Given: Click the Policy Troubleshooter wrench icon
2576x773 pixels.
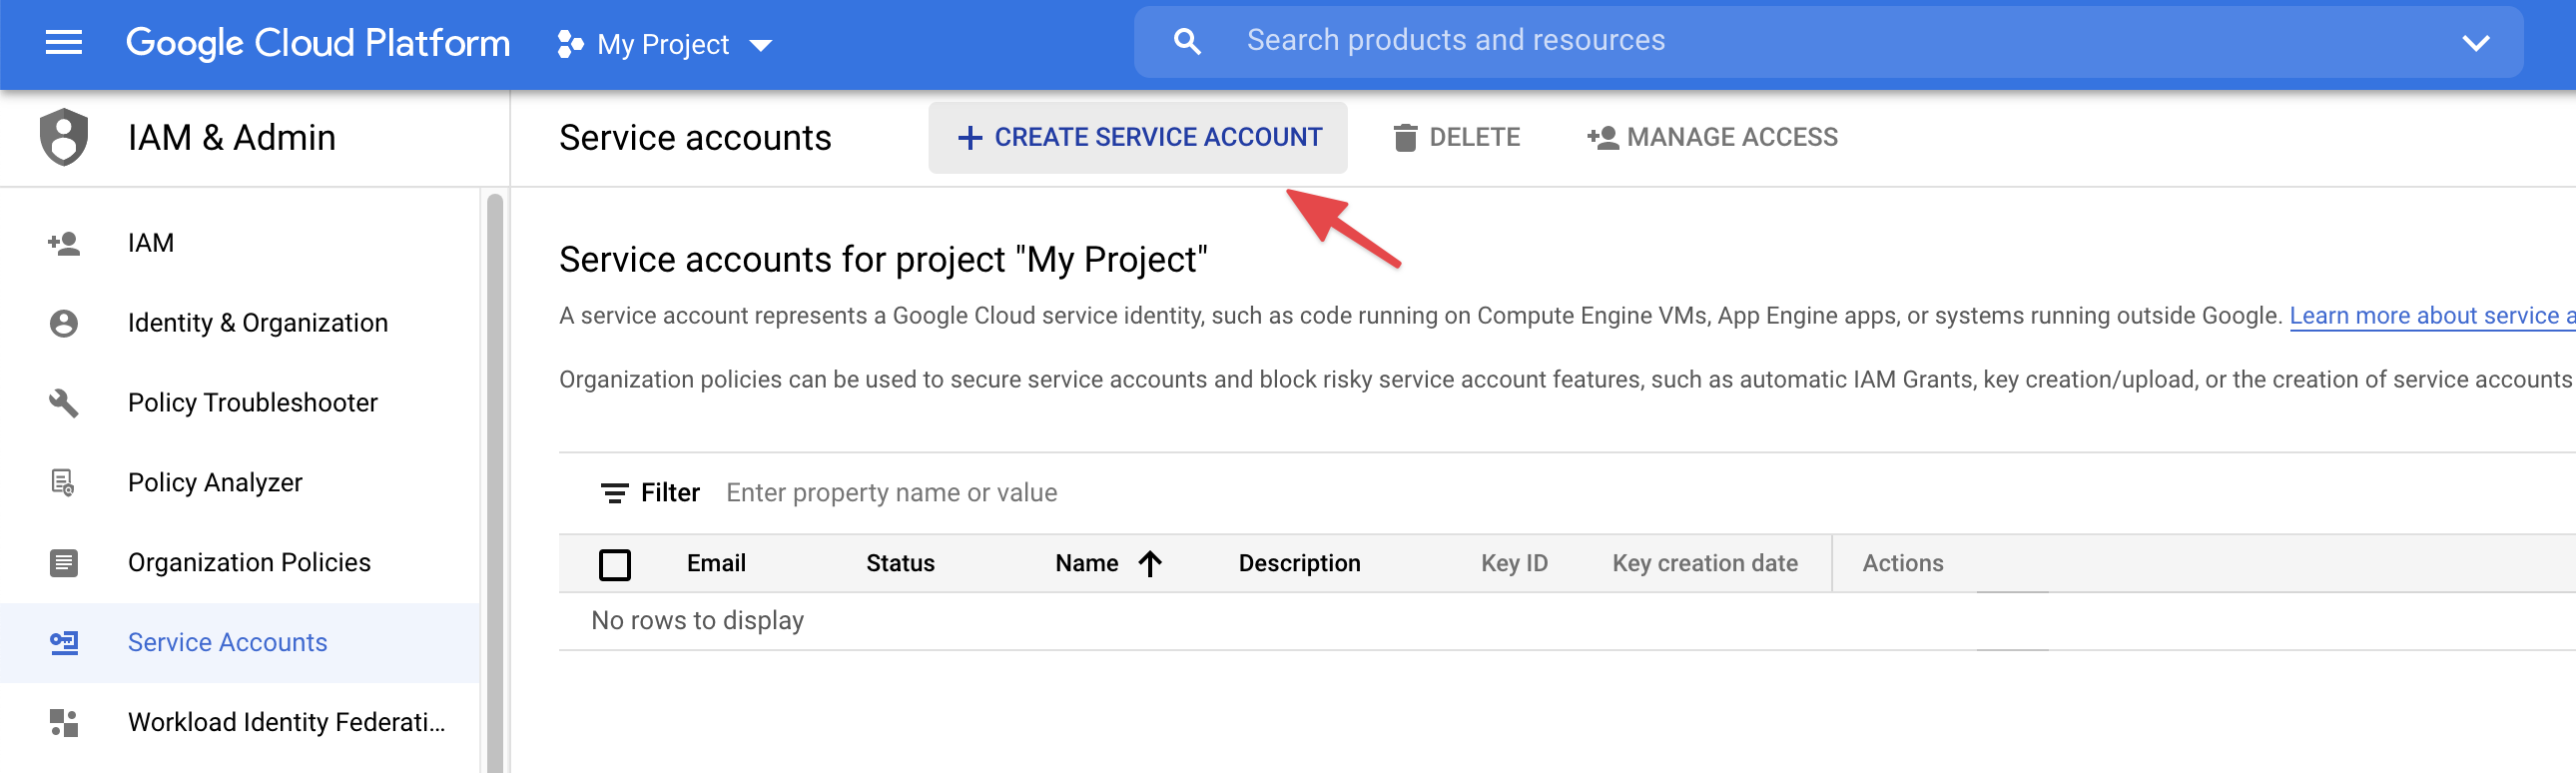Looking at the screenshot, I should pos(64,403).
